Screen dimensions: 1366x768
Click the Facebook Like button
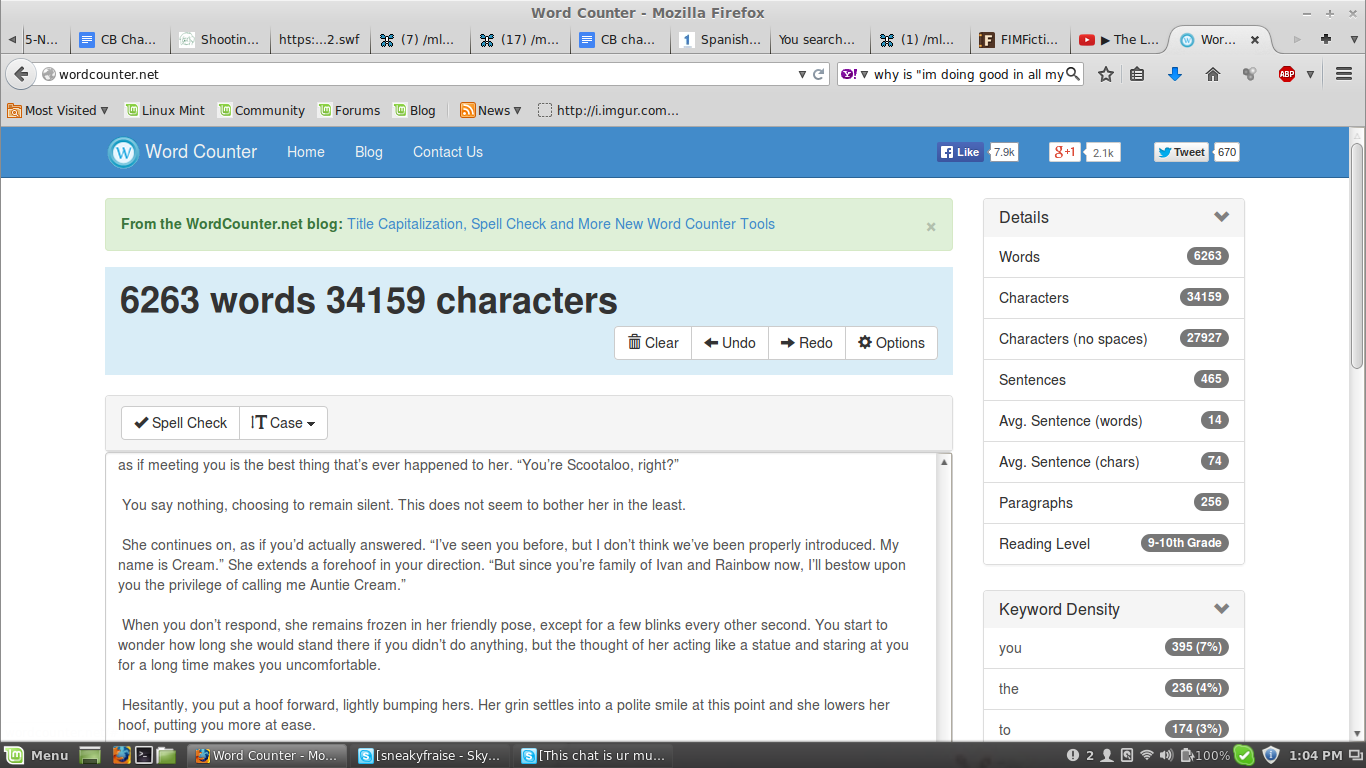coord(960,152)
